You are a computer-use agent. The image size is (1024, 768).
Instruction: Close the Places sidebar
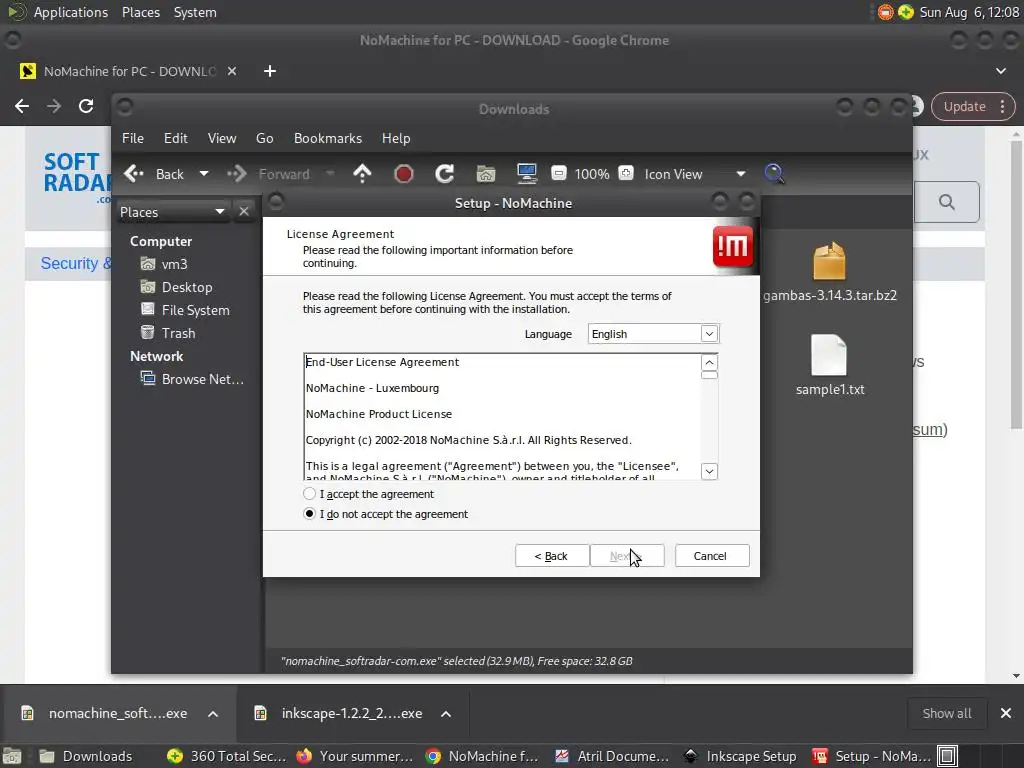pyautogui.click(x=244, y=212)
